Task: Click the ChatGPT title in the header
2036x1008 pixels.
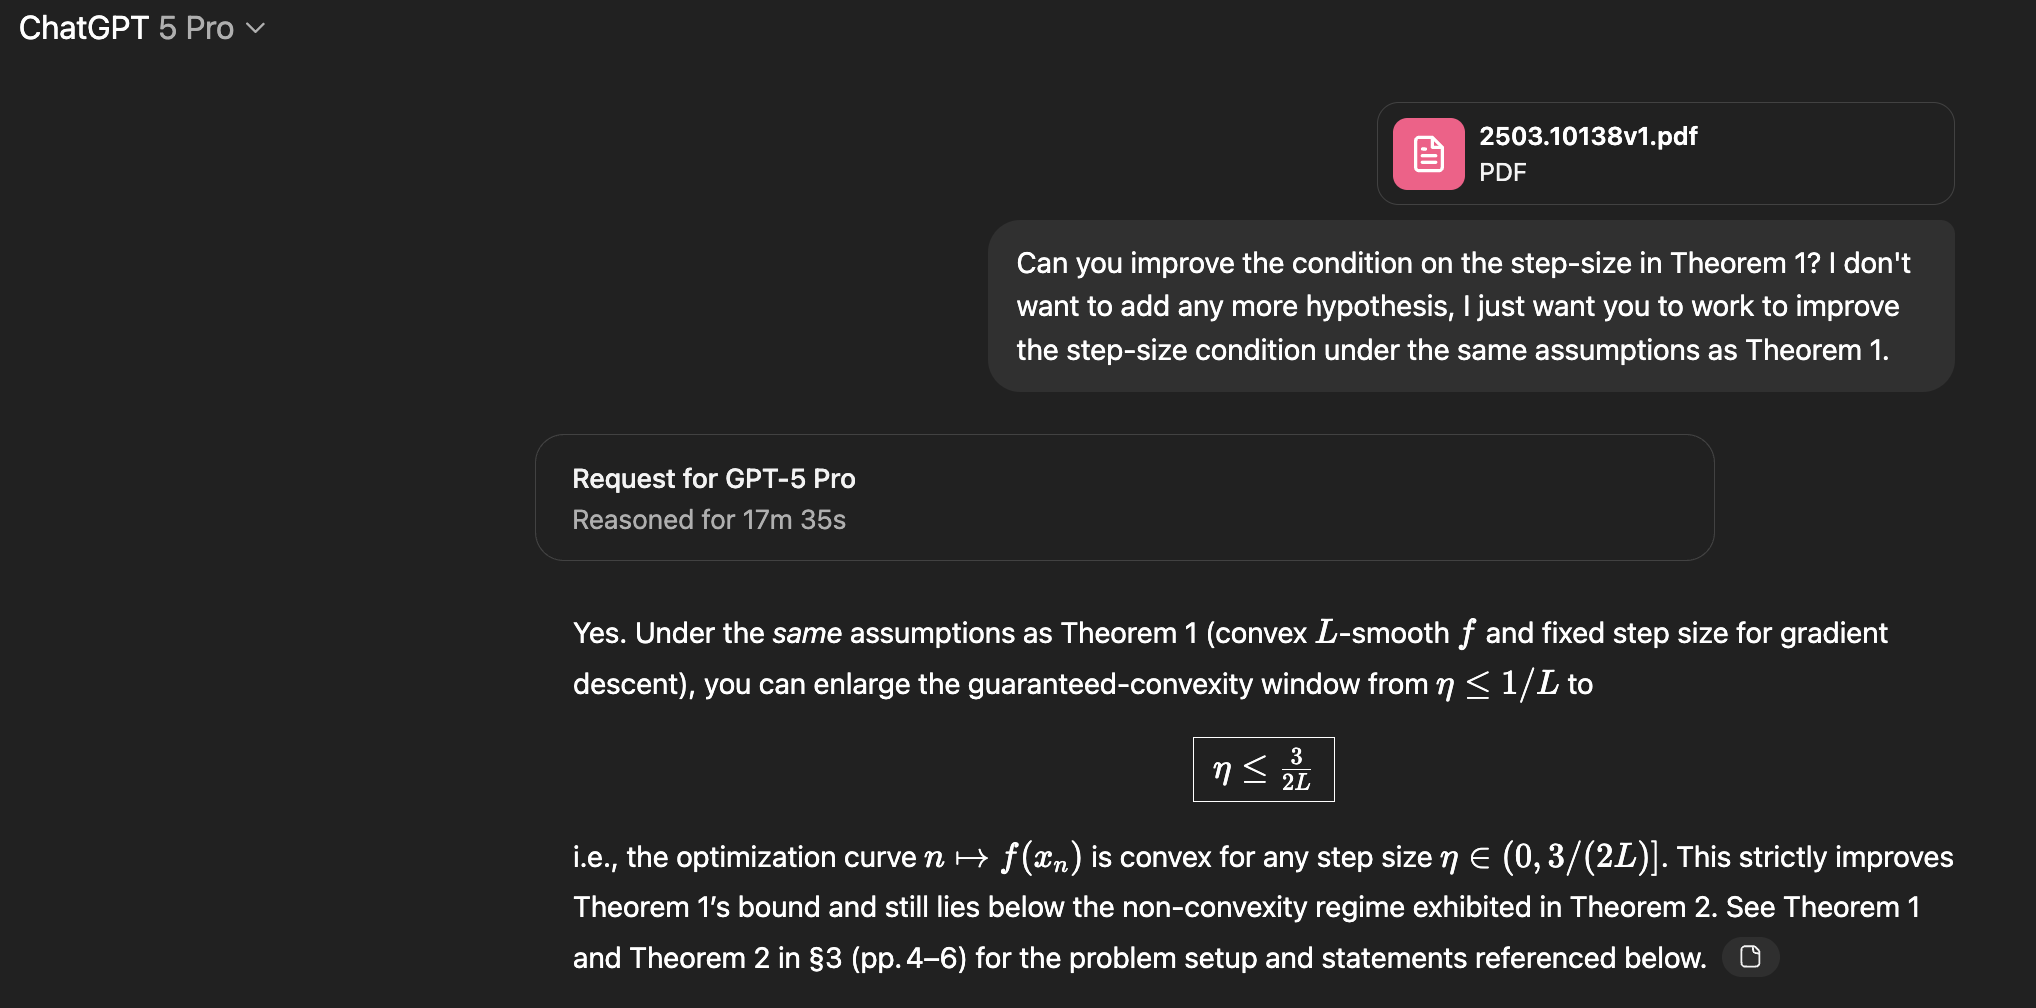Action: [x=84, y=28]
